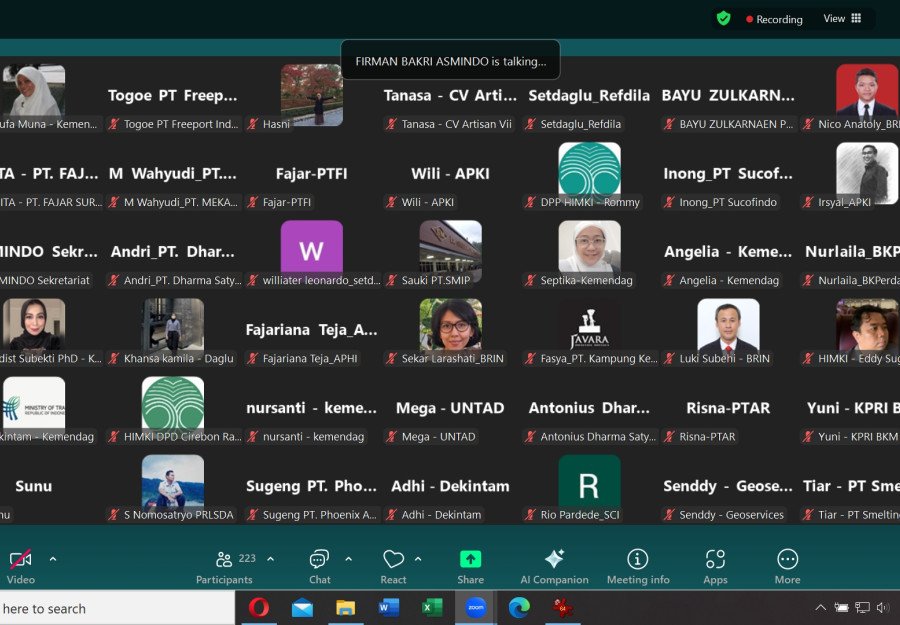Open the Mail app on taskbar
The height and width of the screenshot is (625, 900).
tap(302, 608)
